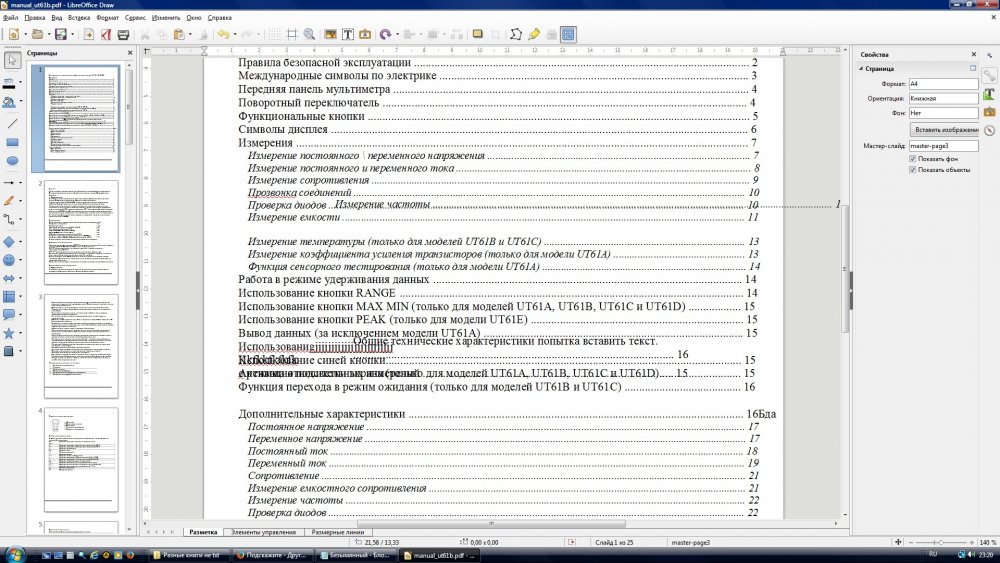Select the Stars shapes tool

click(9, 333)
